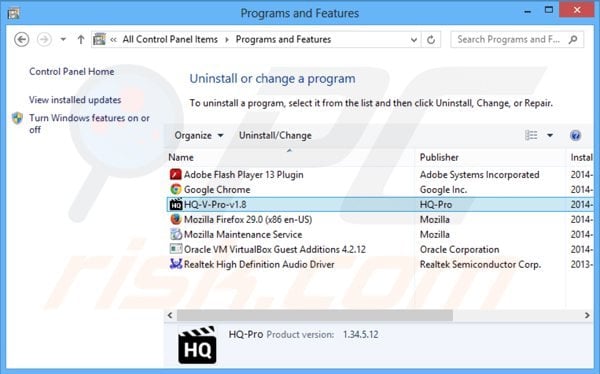Click Oracle Corporation publisher cell
The image size is (600, 374).
(x=460, y=249)
